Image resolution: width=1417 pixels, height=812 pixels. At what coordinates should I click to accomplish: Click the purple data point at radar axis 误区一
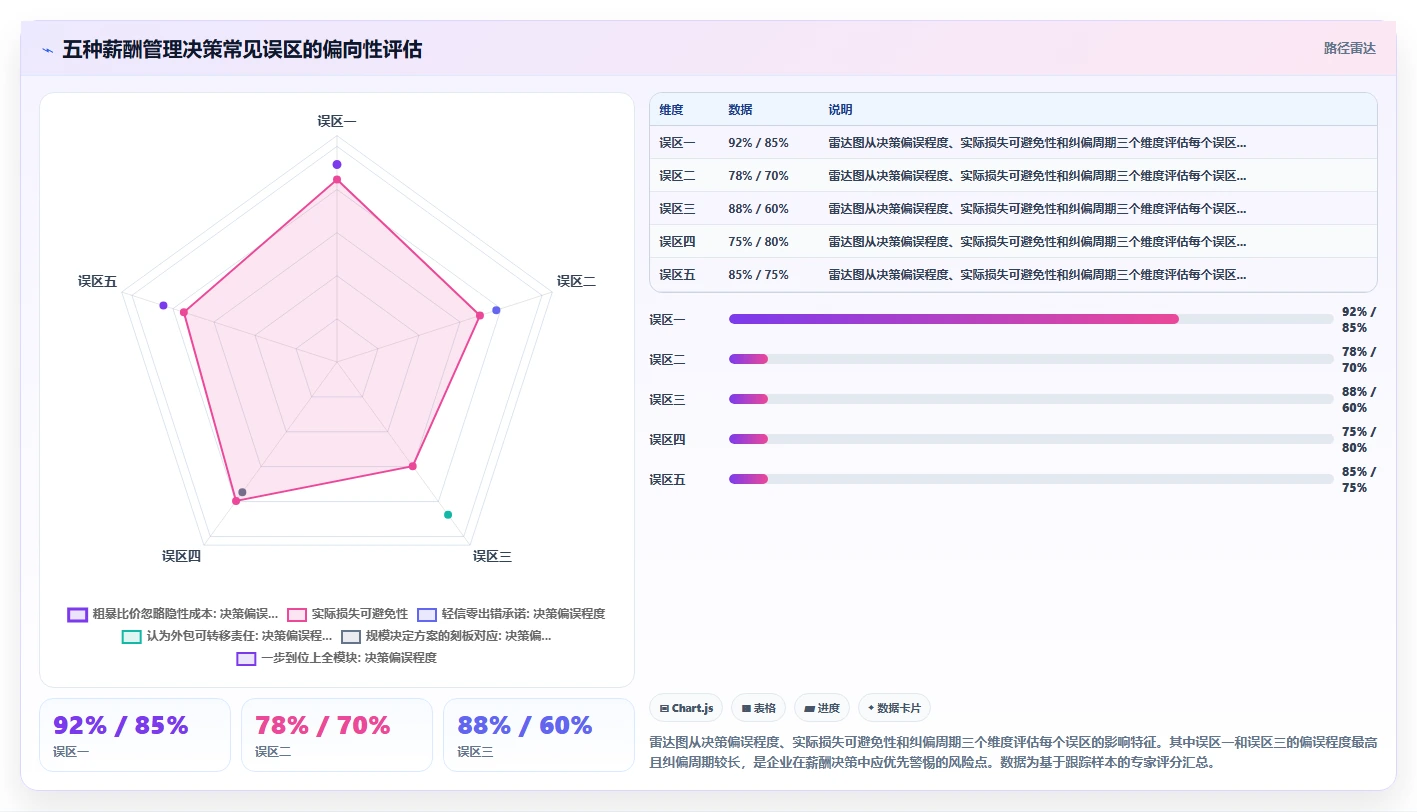337,164
